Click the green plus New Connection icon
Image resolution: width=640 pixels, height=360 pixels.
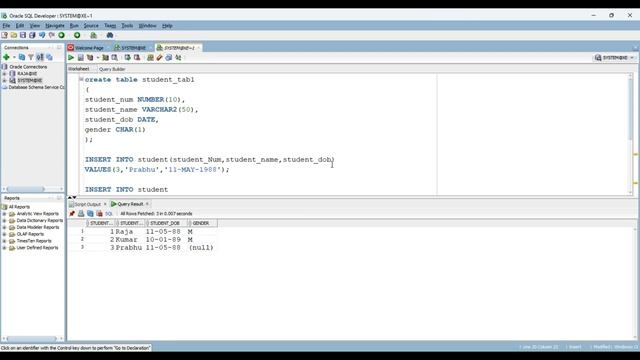pos(6,57)
